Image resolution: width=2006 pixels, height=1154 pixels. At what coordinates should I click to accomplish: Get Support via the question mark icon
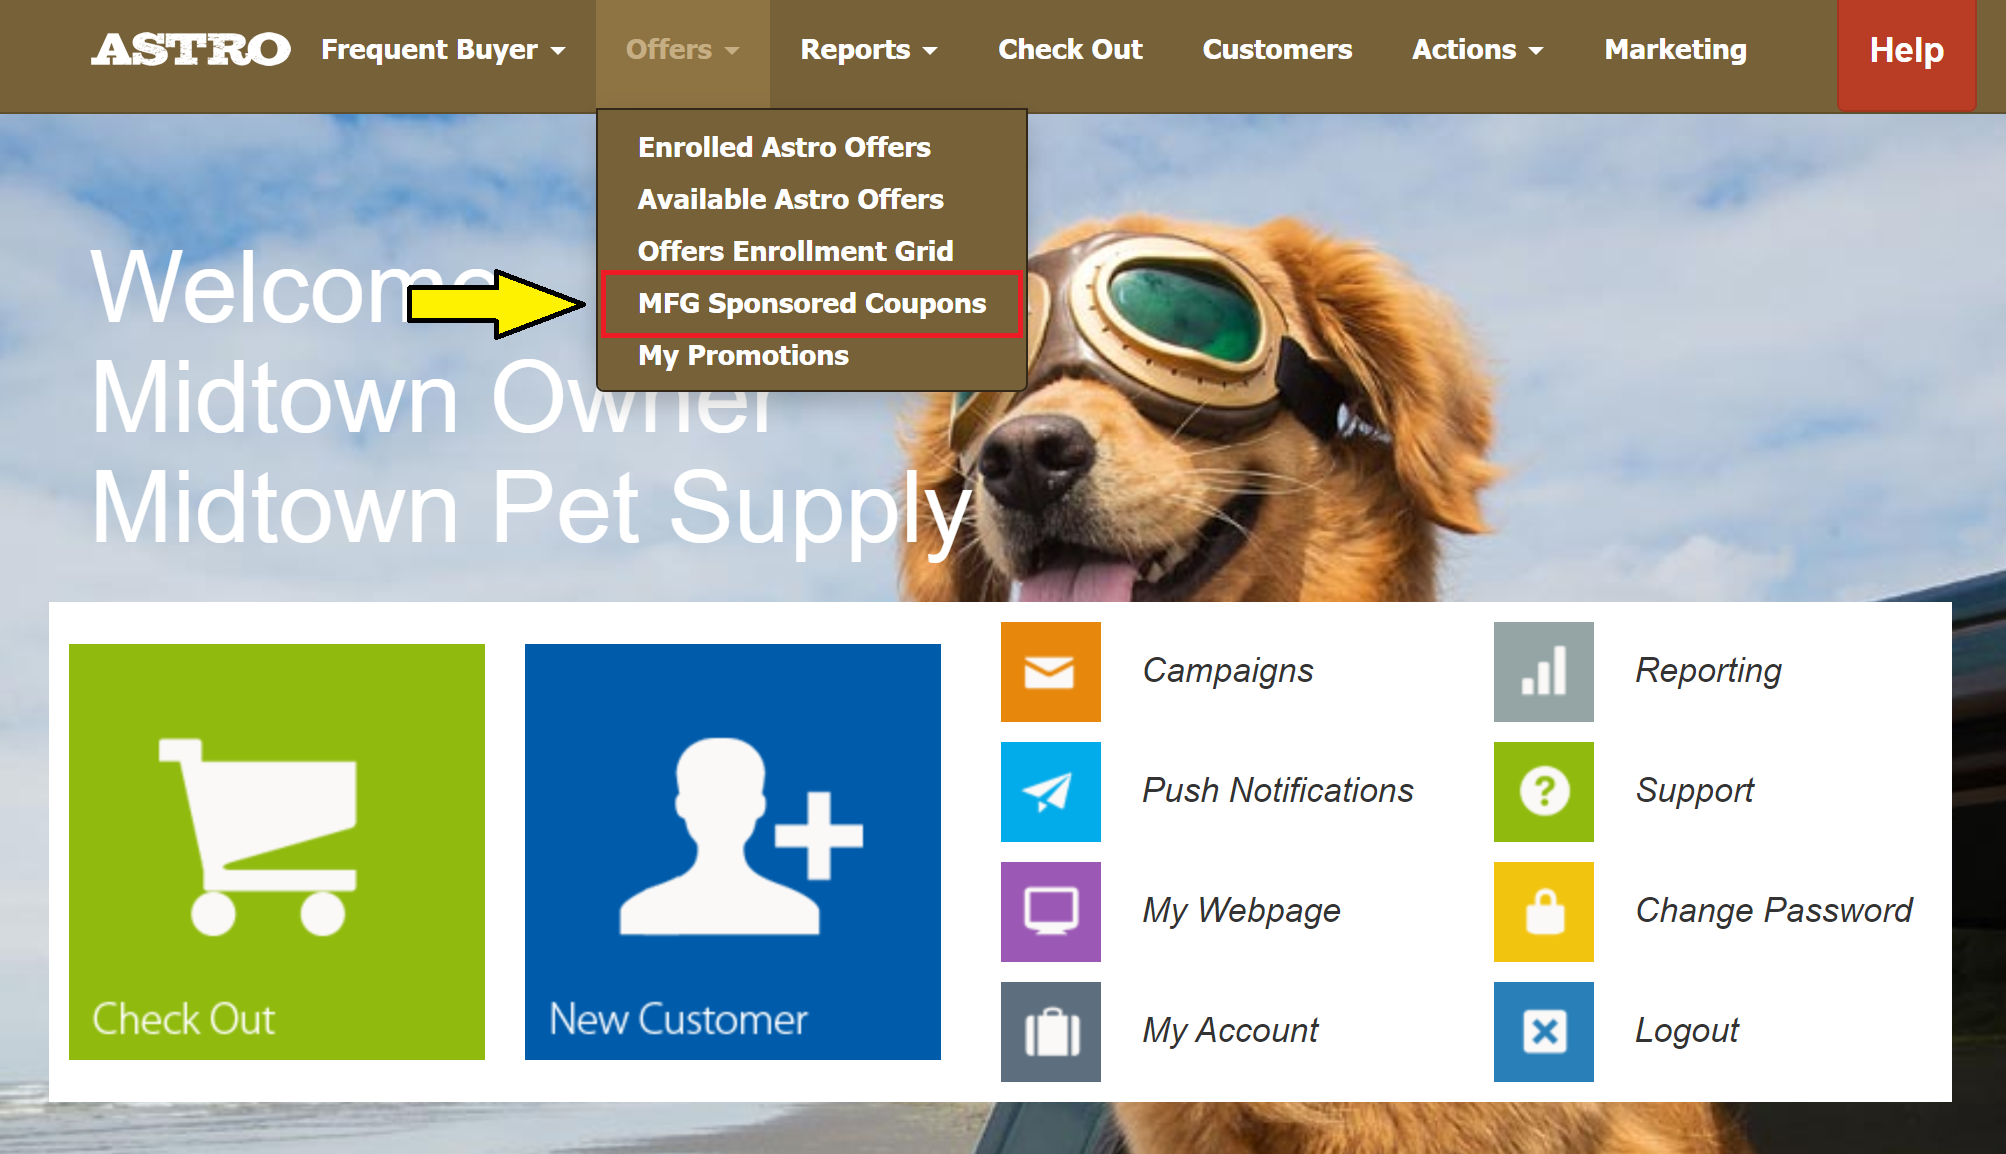click(x=1542, y=791)
